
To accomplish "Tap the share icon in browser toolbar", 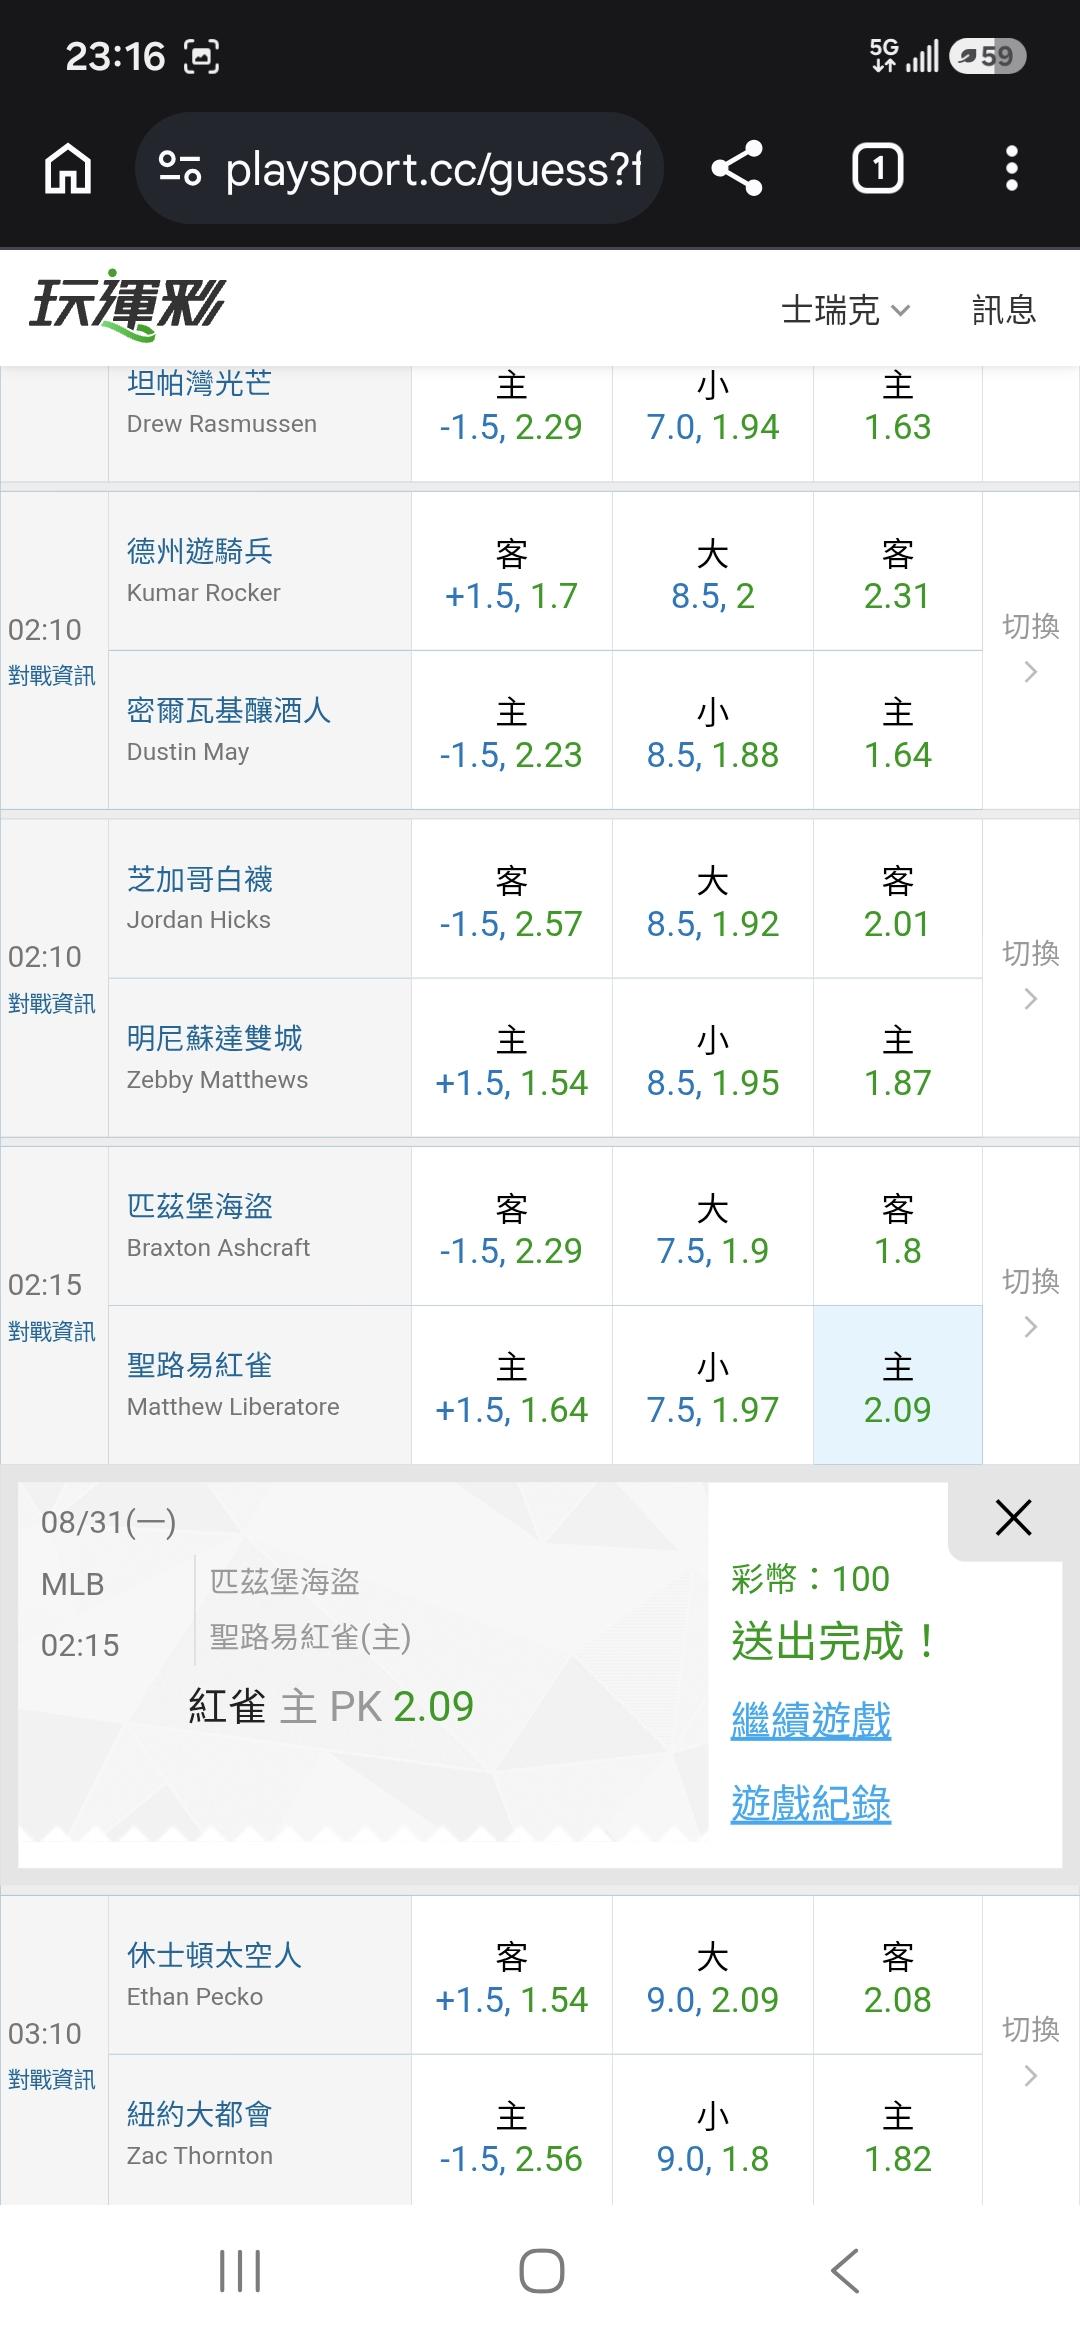I will (x=737, y=168).
